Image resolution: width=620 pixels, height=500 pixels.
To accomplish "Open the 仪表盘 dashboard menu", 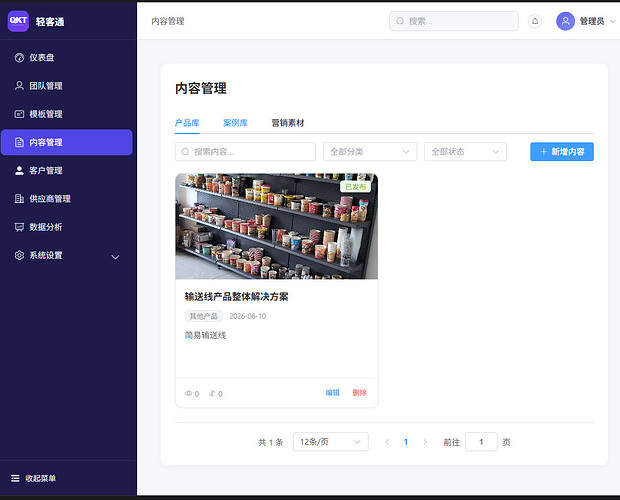I will pos(66,58).
